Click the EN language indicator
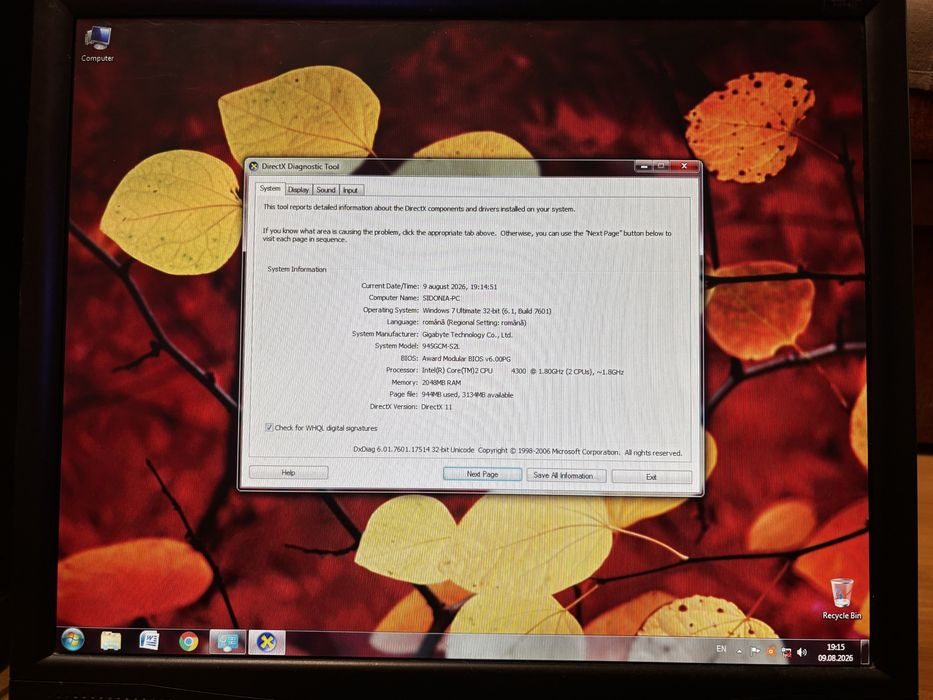Viewport: 933px width, 700px height. 721,649
